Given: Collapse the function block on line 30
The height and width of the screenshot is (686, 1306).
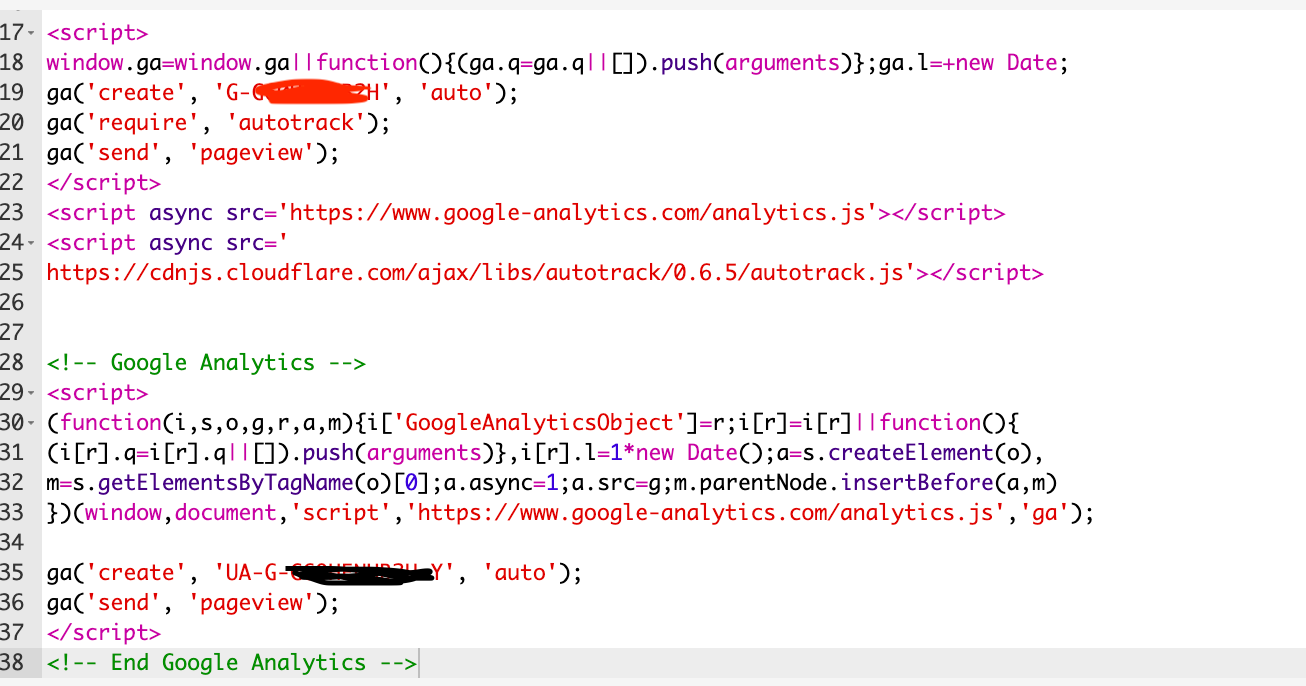Looking at the screenshot, I should click(31, 422).
